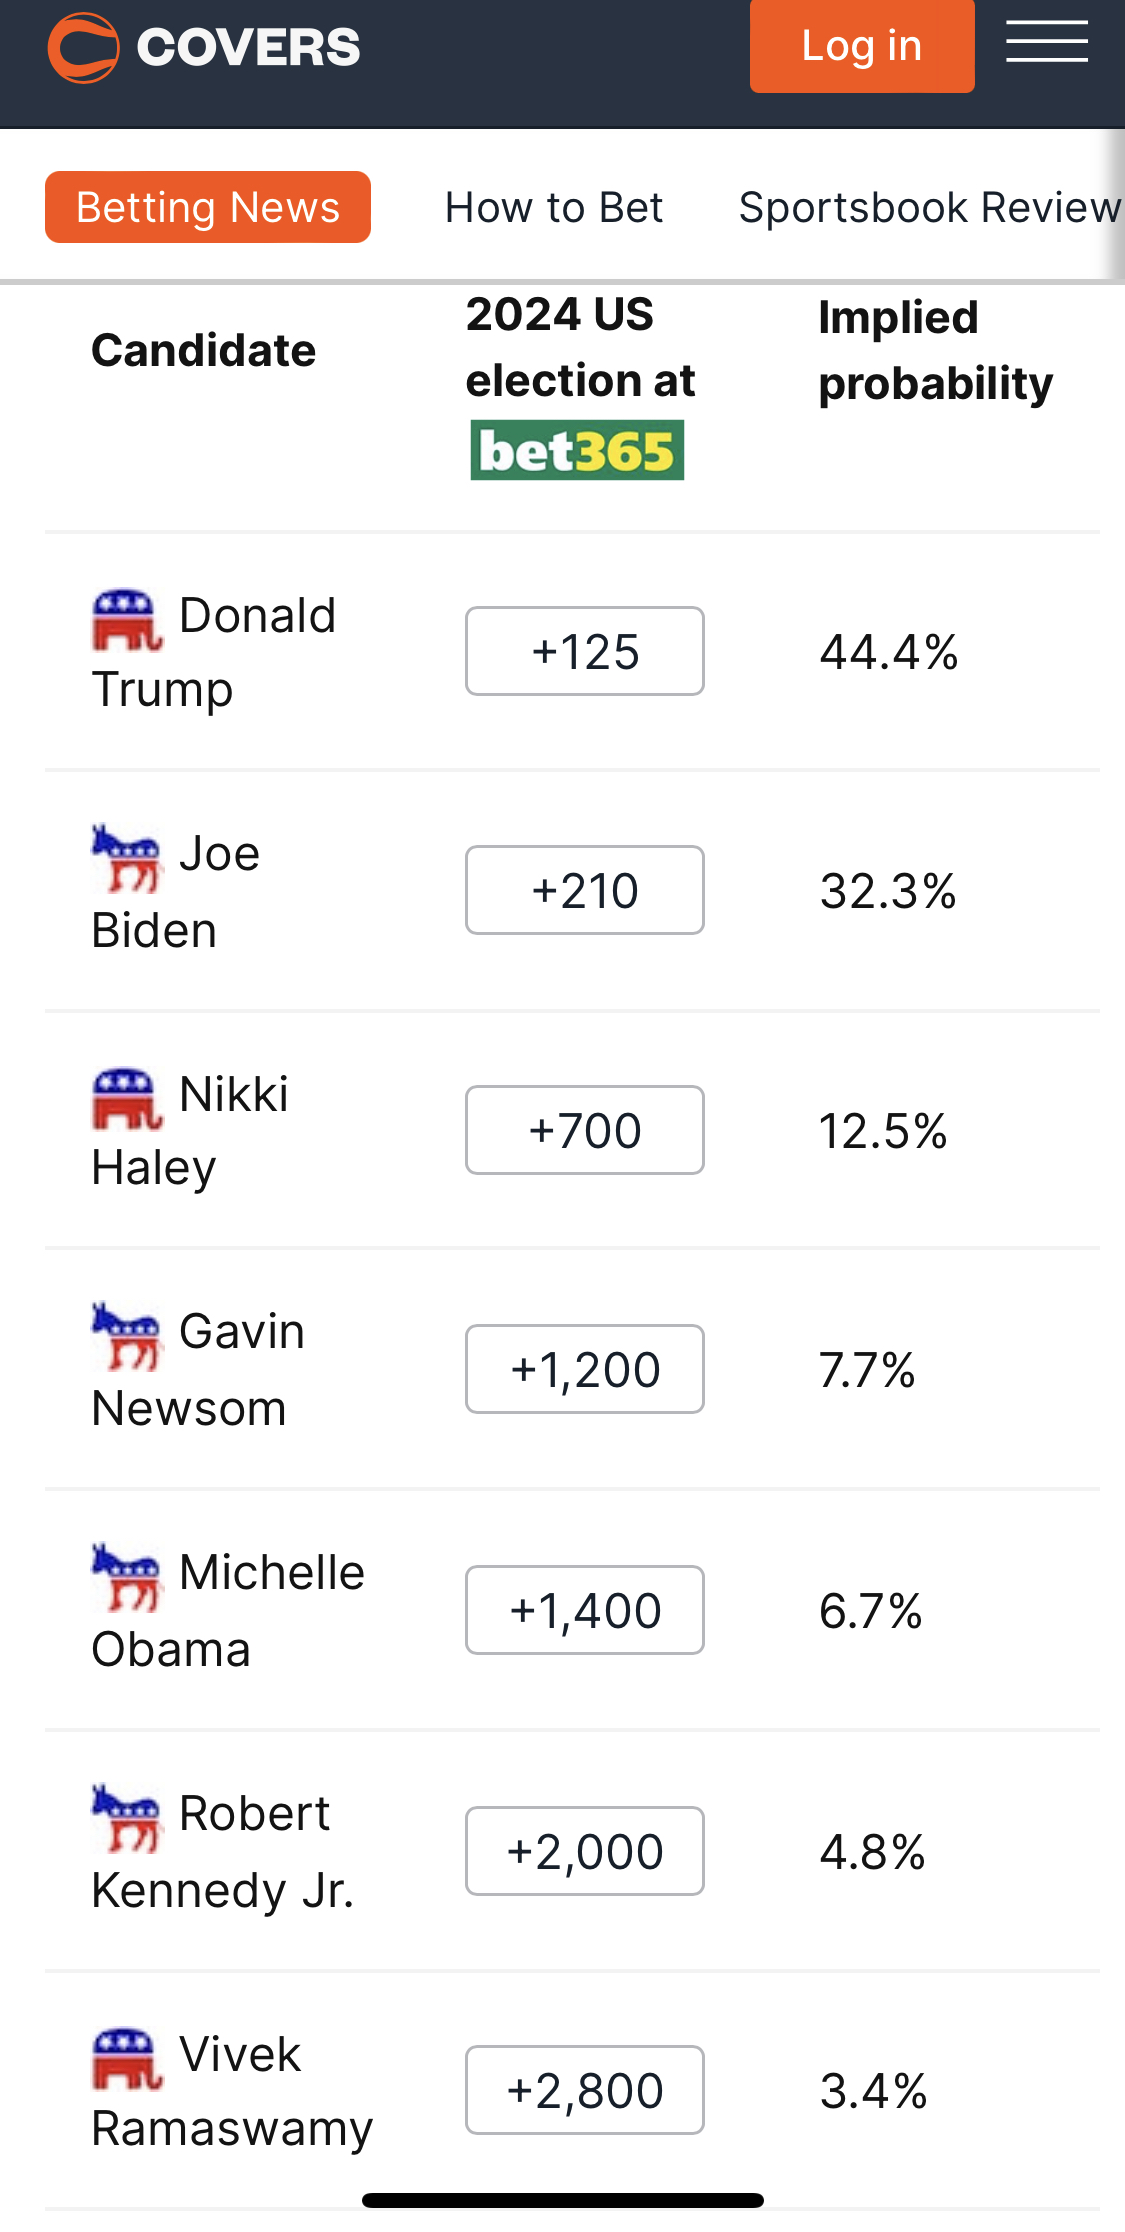This screenshot has height=2232, width=1125.
Task: Switch to How to Bet tab
Action: (554, 207)
